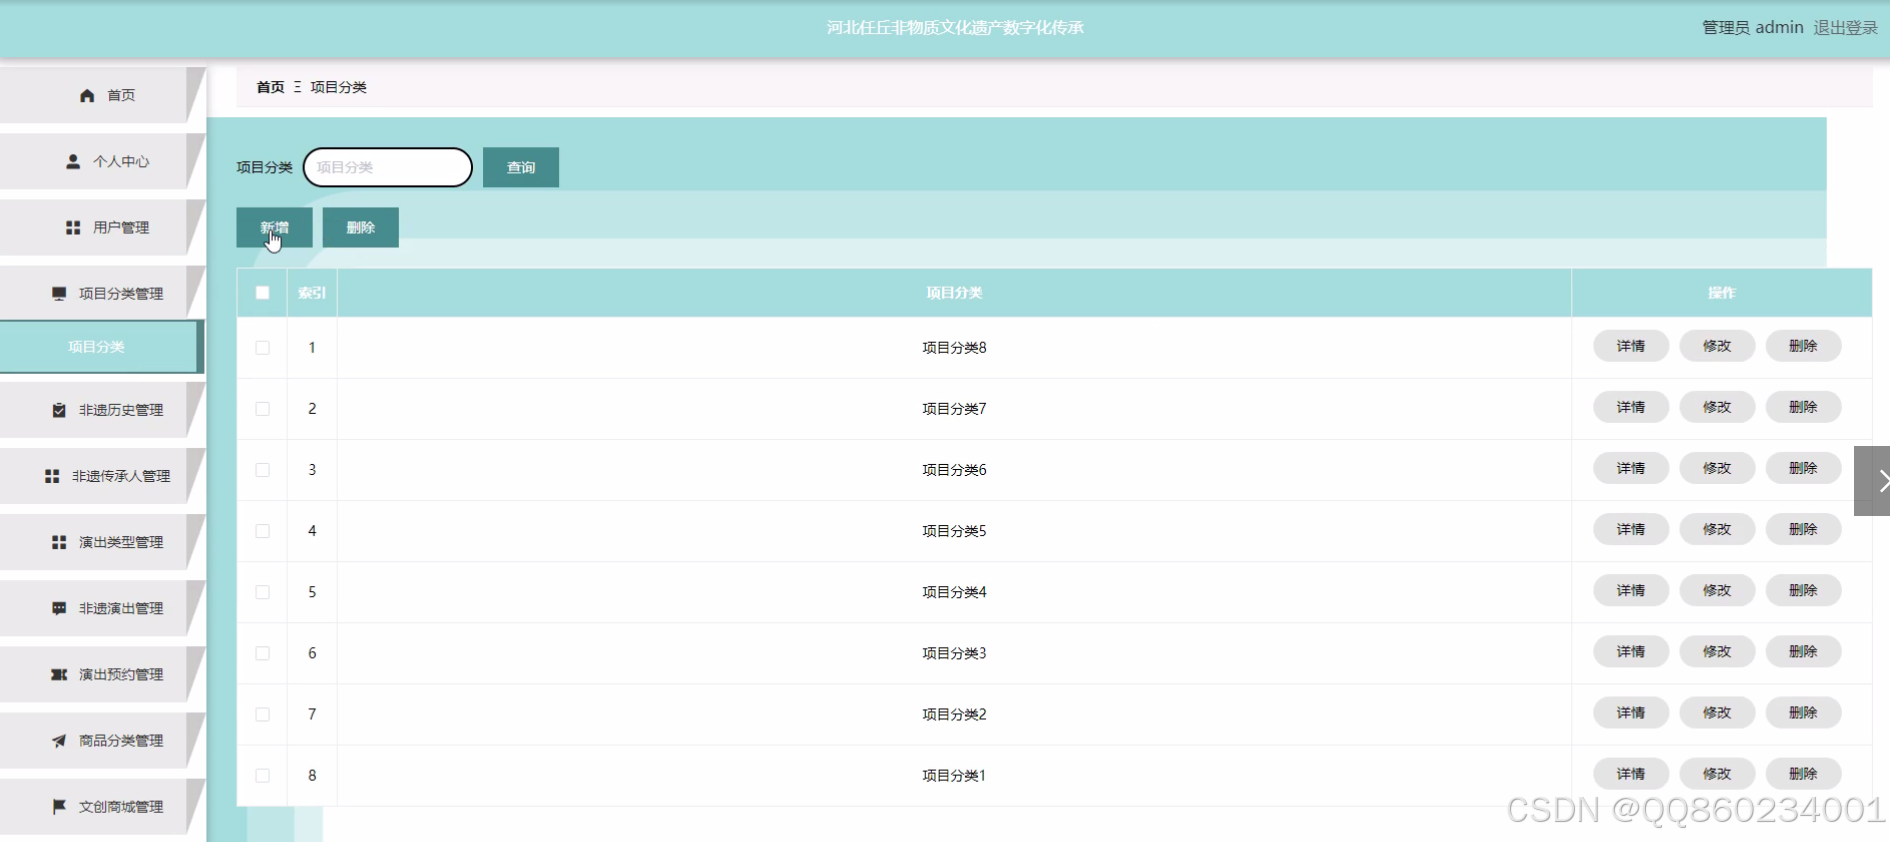This screenshot has width=1890, height=842.
Task: Expand 非遗历史管理 menu
Action: 102,410
